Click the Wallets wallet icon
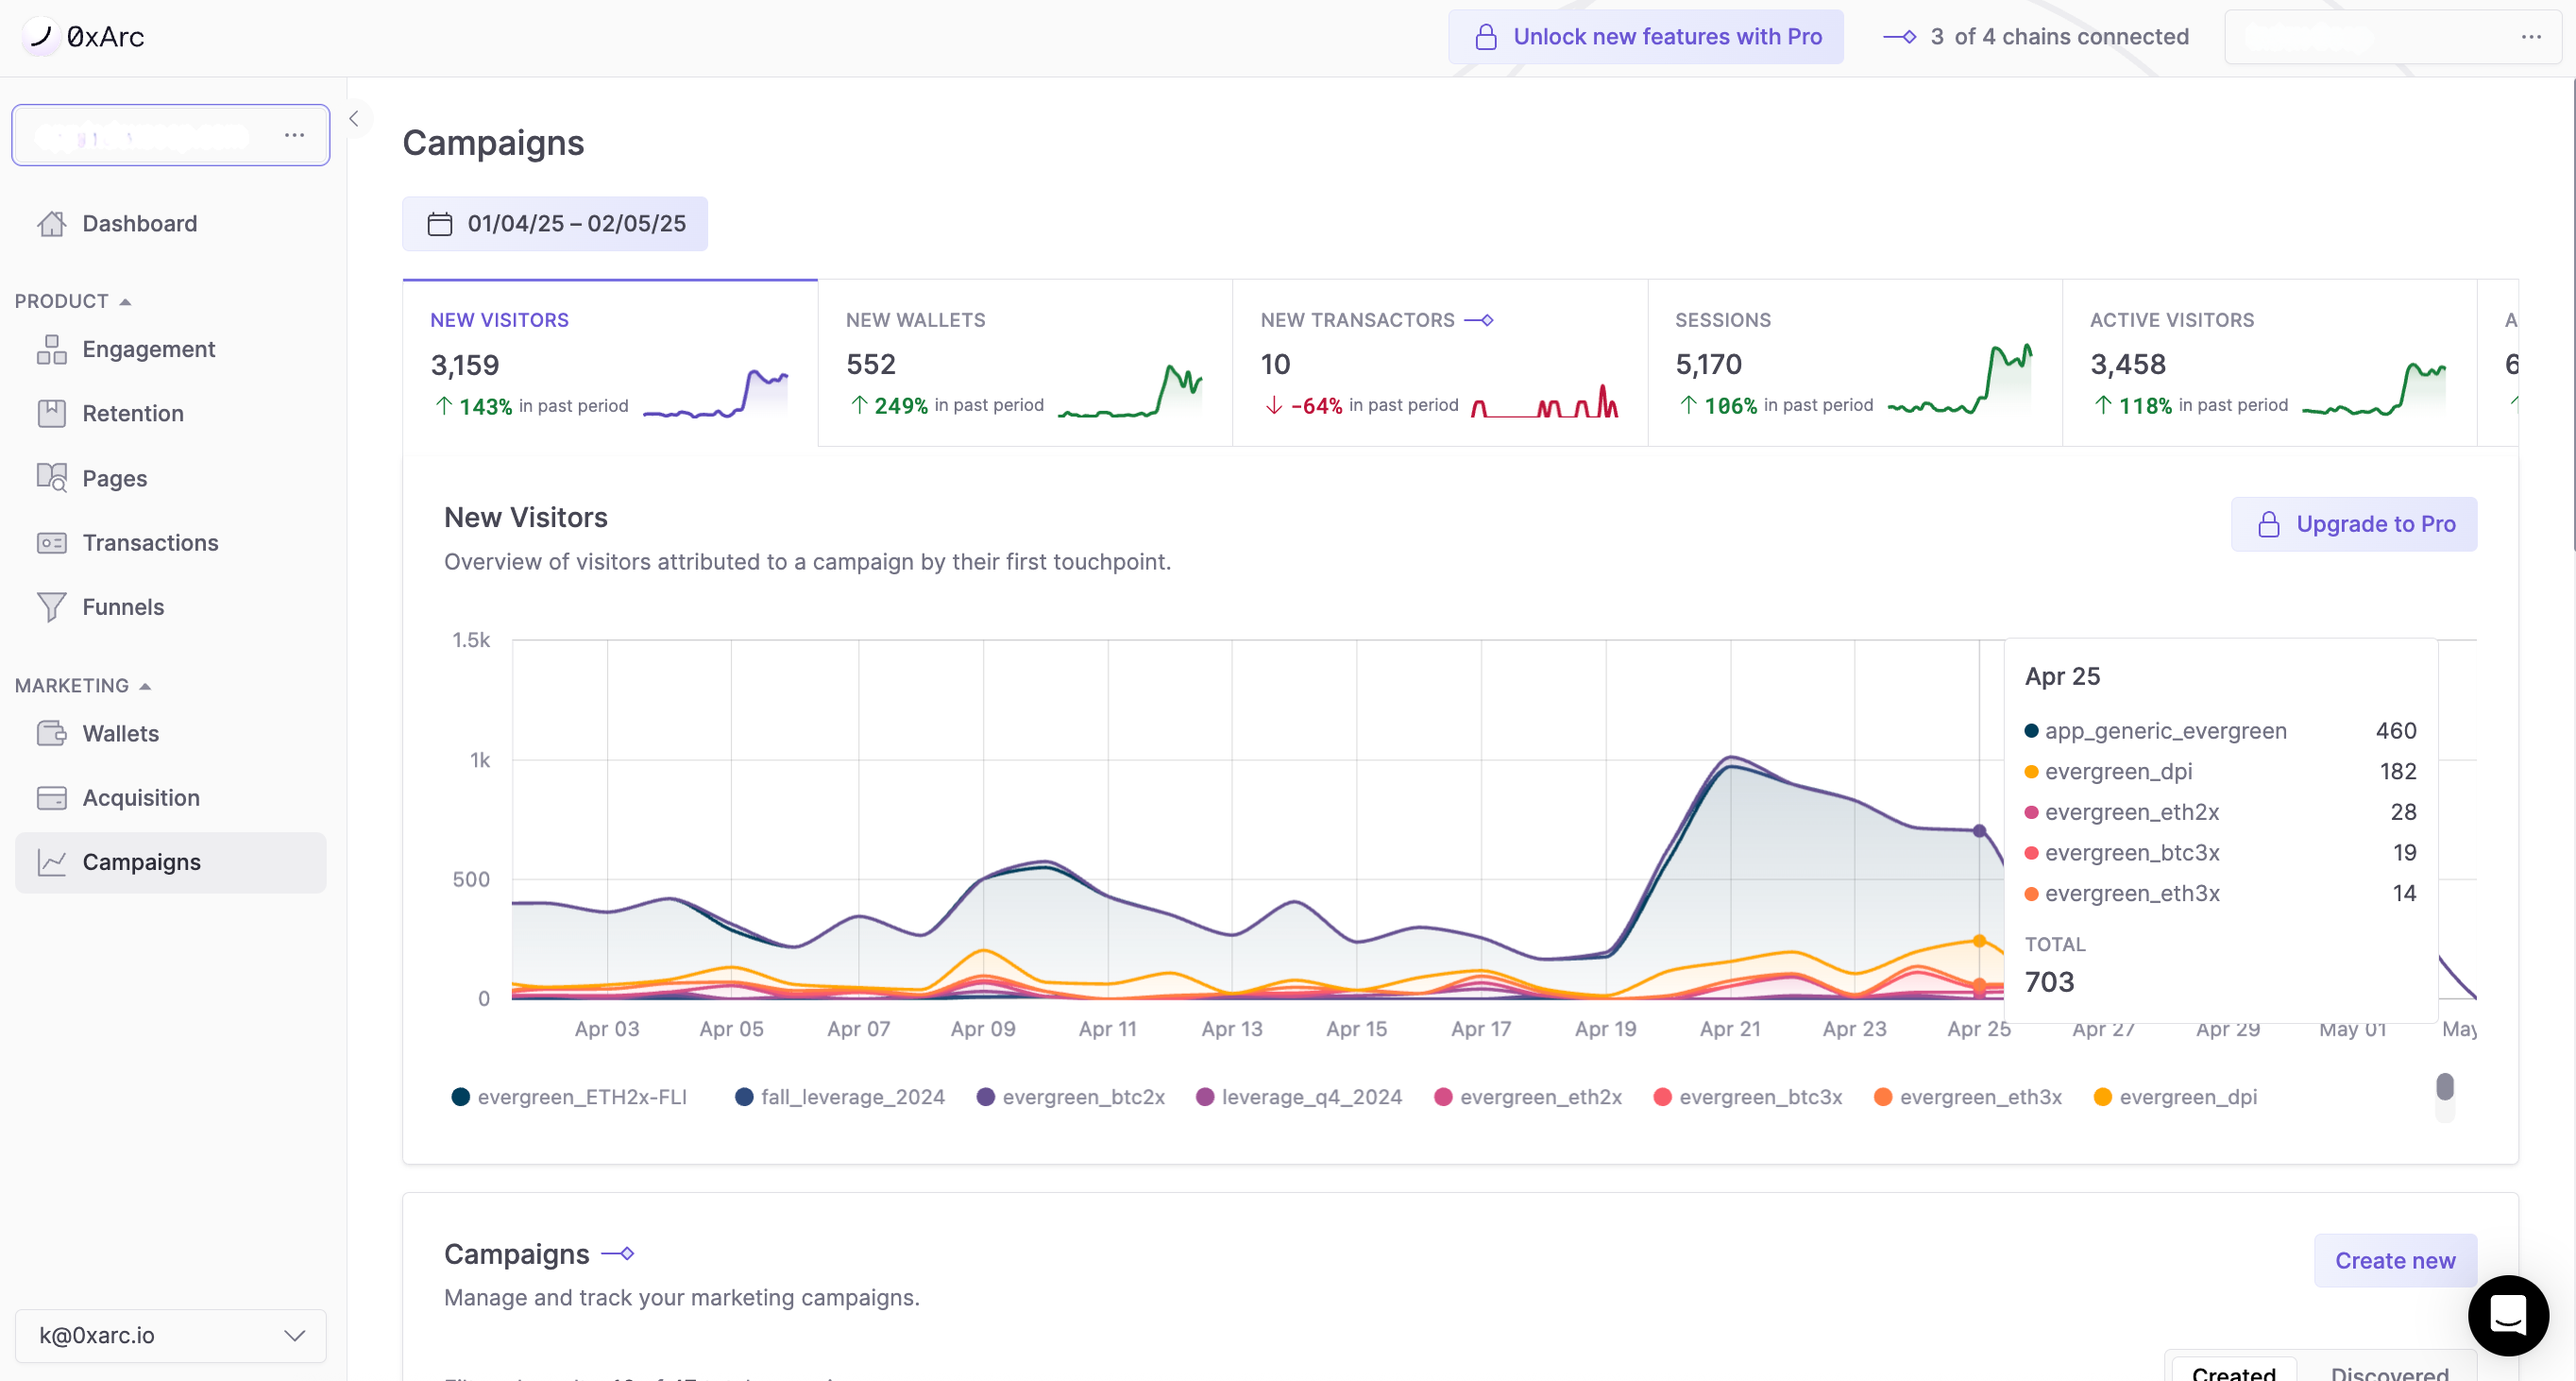Viewport: 2576px width, 1381px height. 51,733
